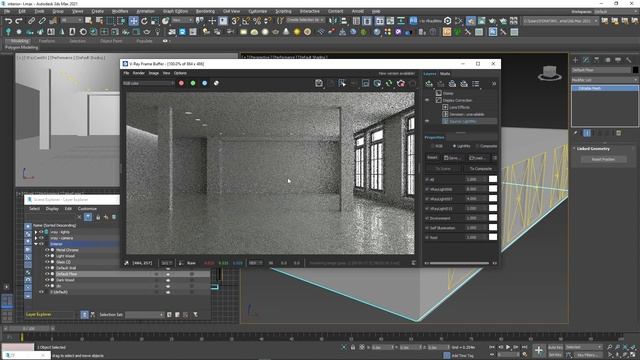Viewport: 640px width, 360px height.
Task: Switch to the Stats tab in VFB
Action: pyautogui.click(x=445, y=73)
